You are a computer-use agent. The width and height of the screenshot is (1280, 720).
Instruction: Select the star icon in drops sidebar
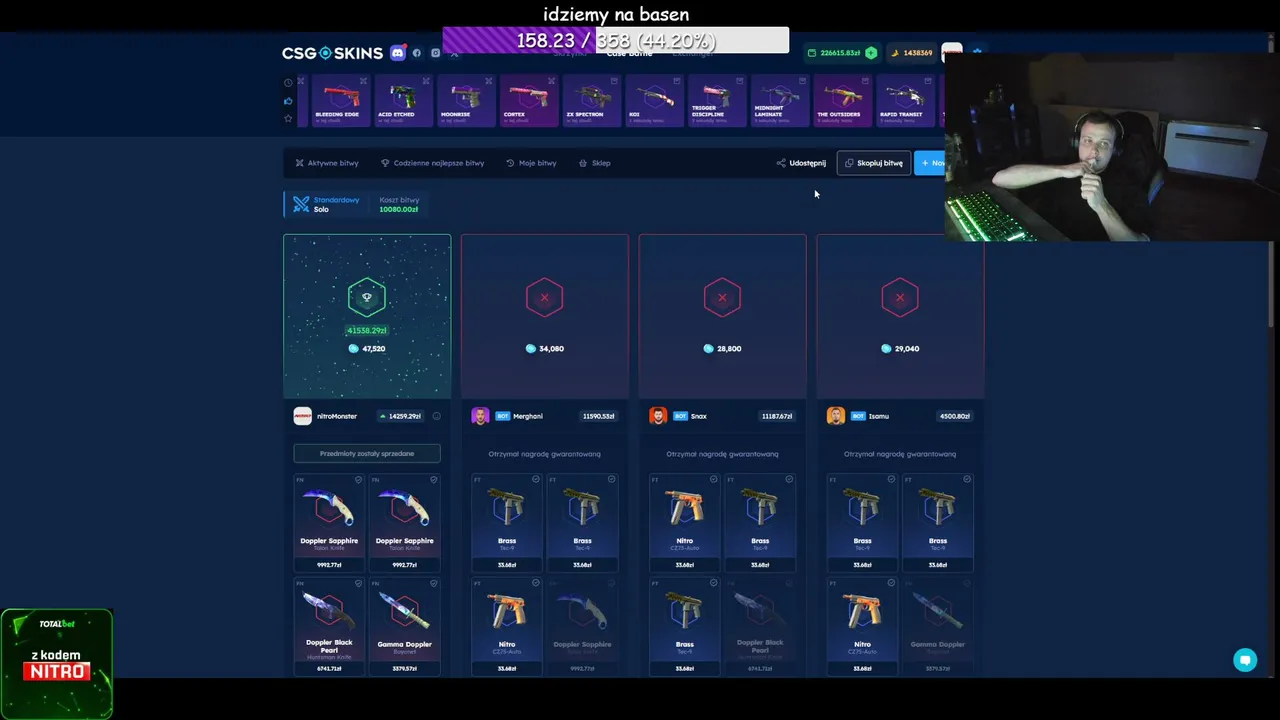(288, 118)
